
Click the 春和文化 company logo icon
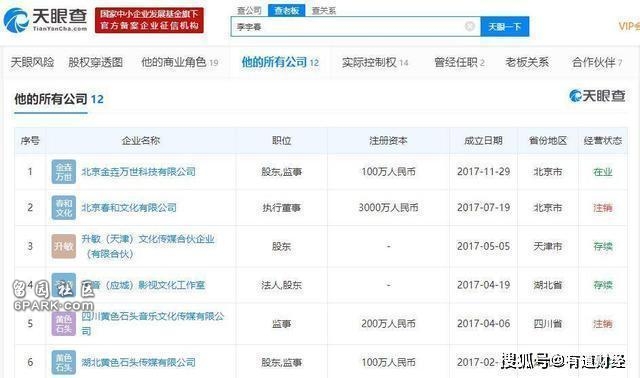tap(64, 208)
